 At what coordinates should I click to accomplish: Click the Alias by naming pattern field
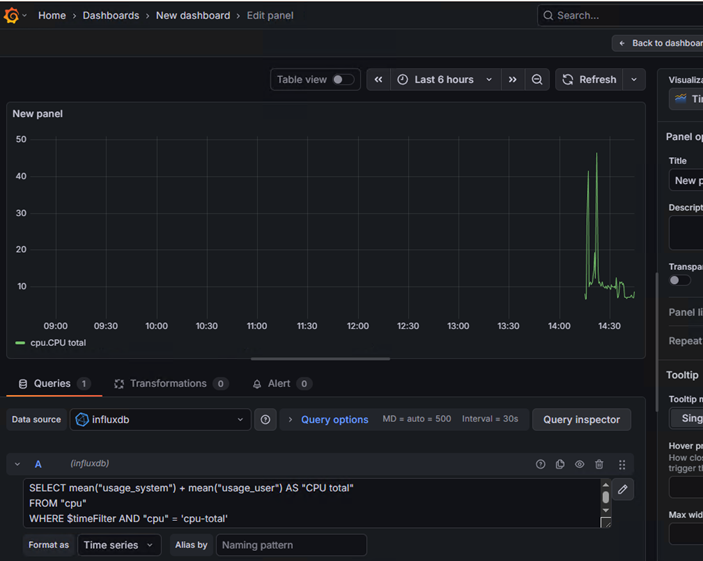click(292, 545)
